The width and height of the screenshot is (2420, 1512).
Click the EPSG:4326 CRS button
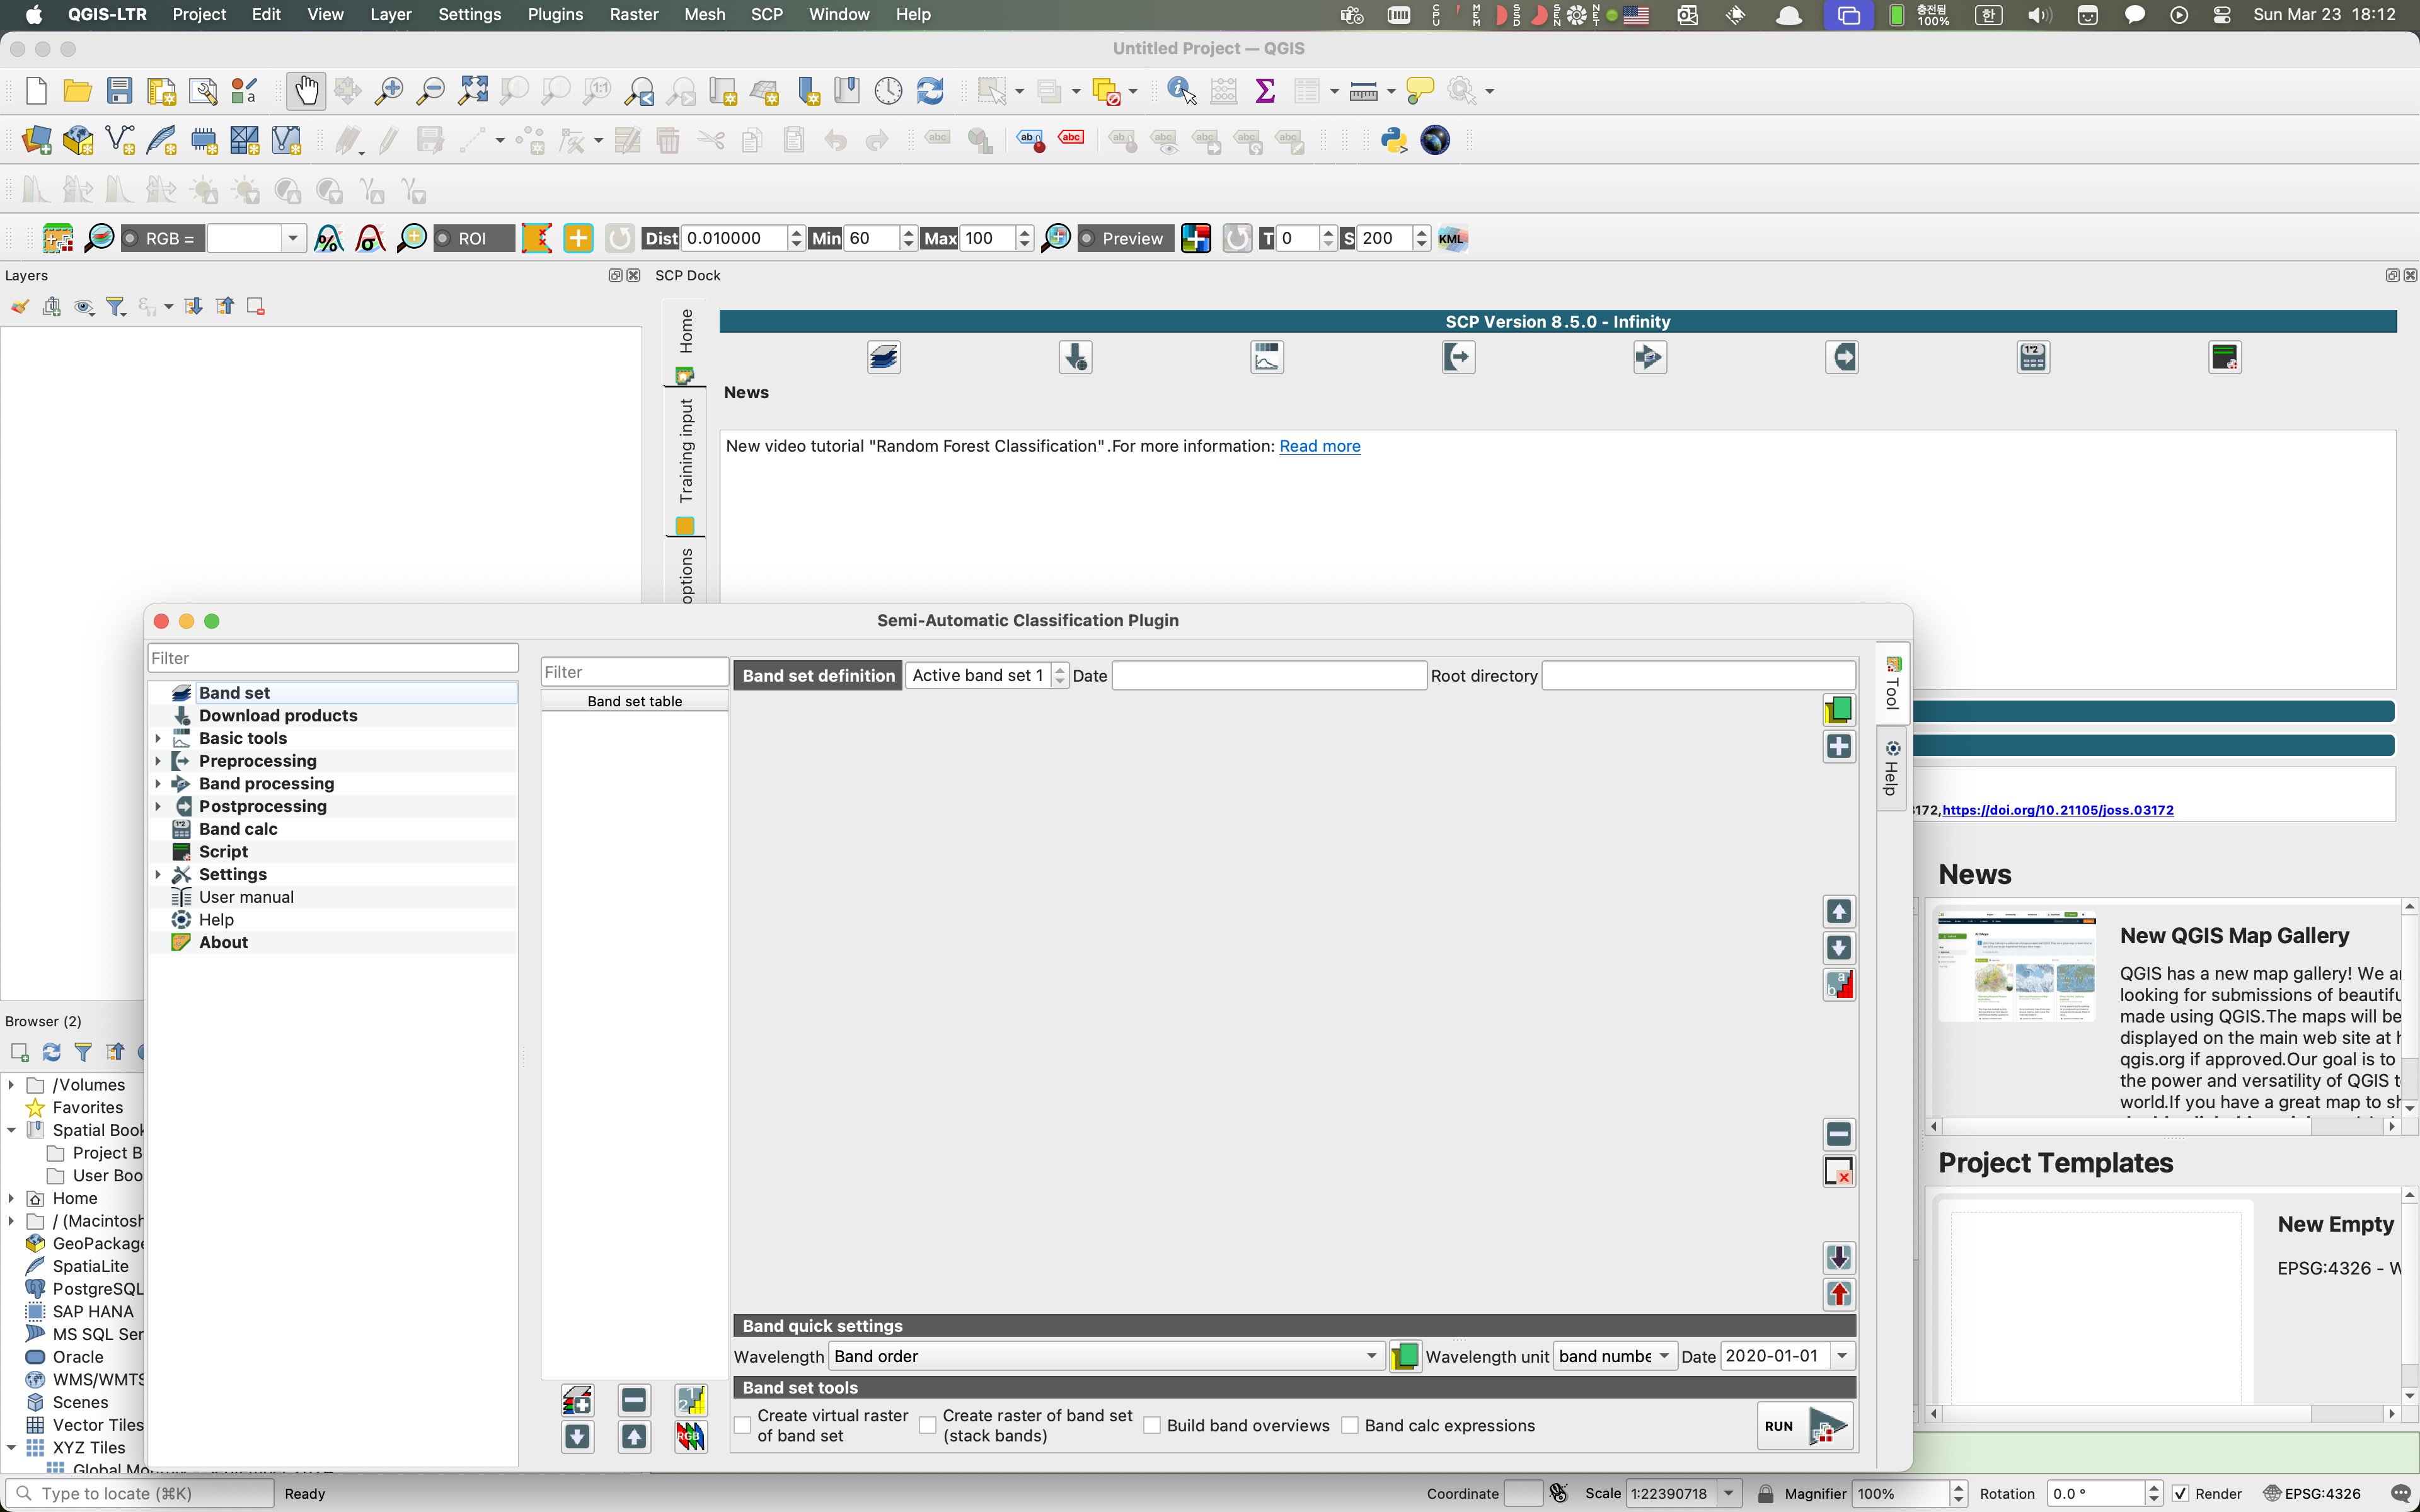[x=2312, y=1494]
